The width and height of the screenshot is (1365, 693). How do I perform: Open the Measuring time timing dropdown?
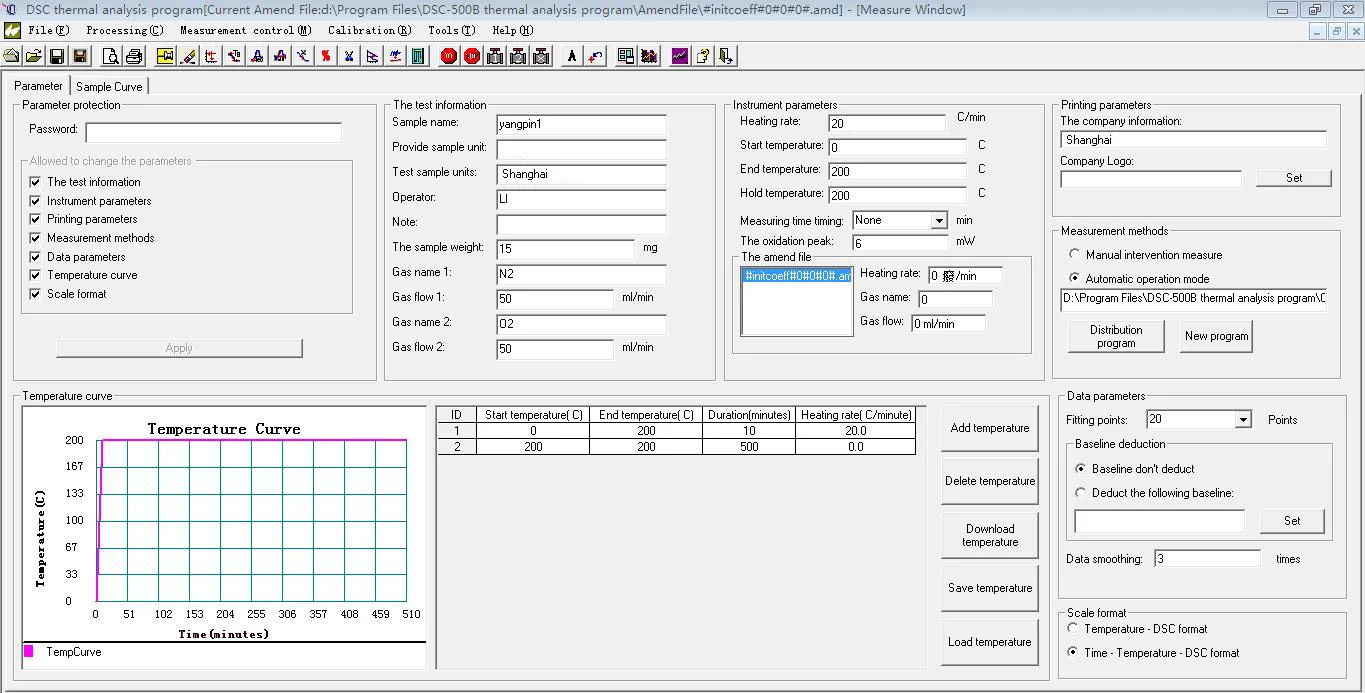click(x=938, y=221)
